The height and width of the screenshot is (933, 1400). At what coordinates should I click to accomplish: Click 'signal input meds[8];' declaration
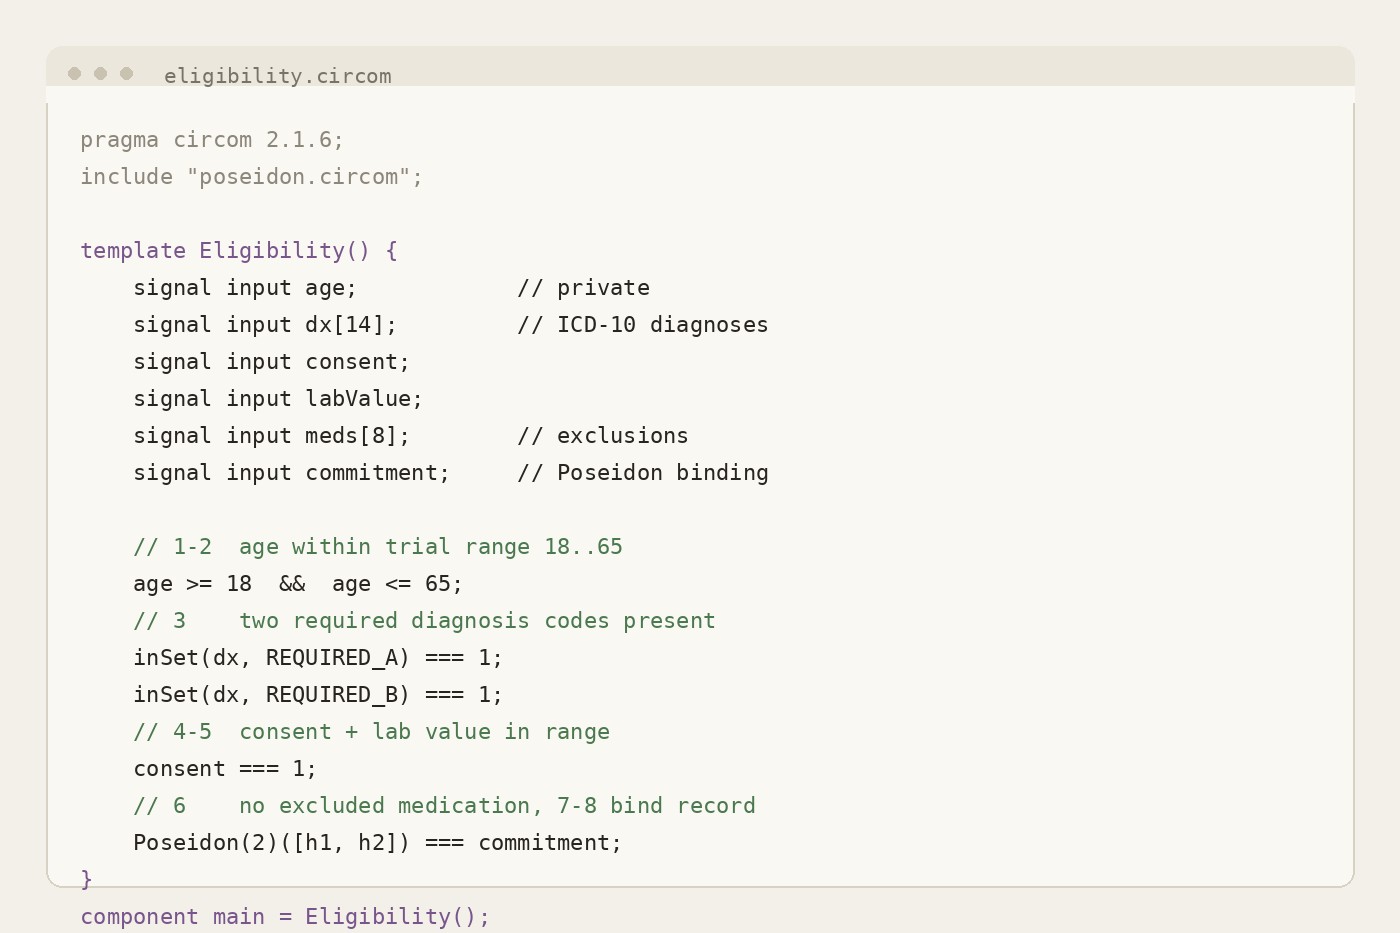pyautogui.click(x=272, y=436)
